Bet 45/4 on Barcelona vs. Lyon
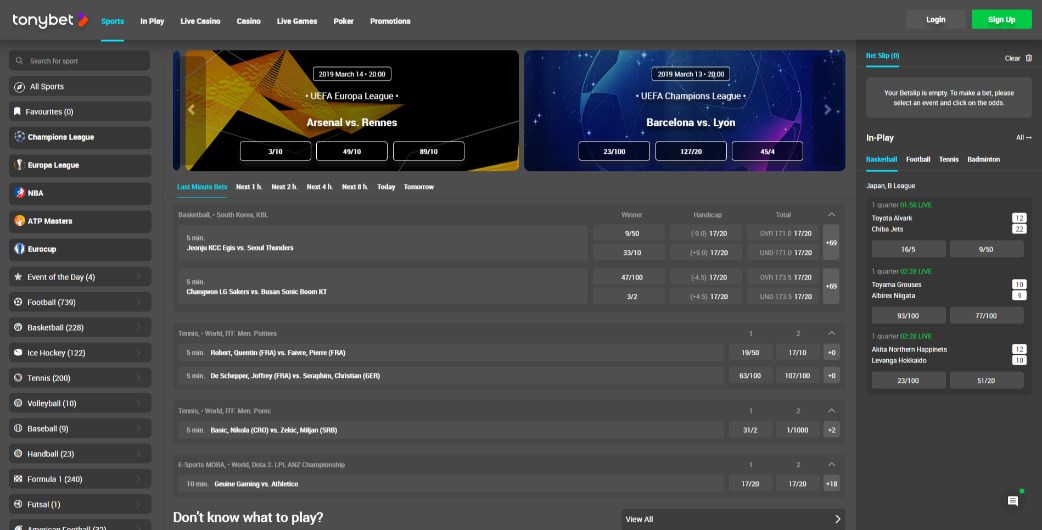 click(768, 151)
